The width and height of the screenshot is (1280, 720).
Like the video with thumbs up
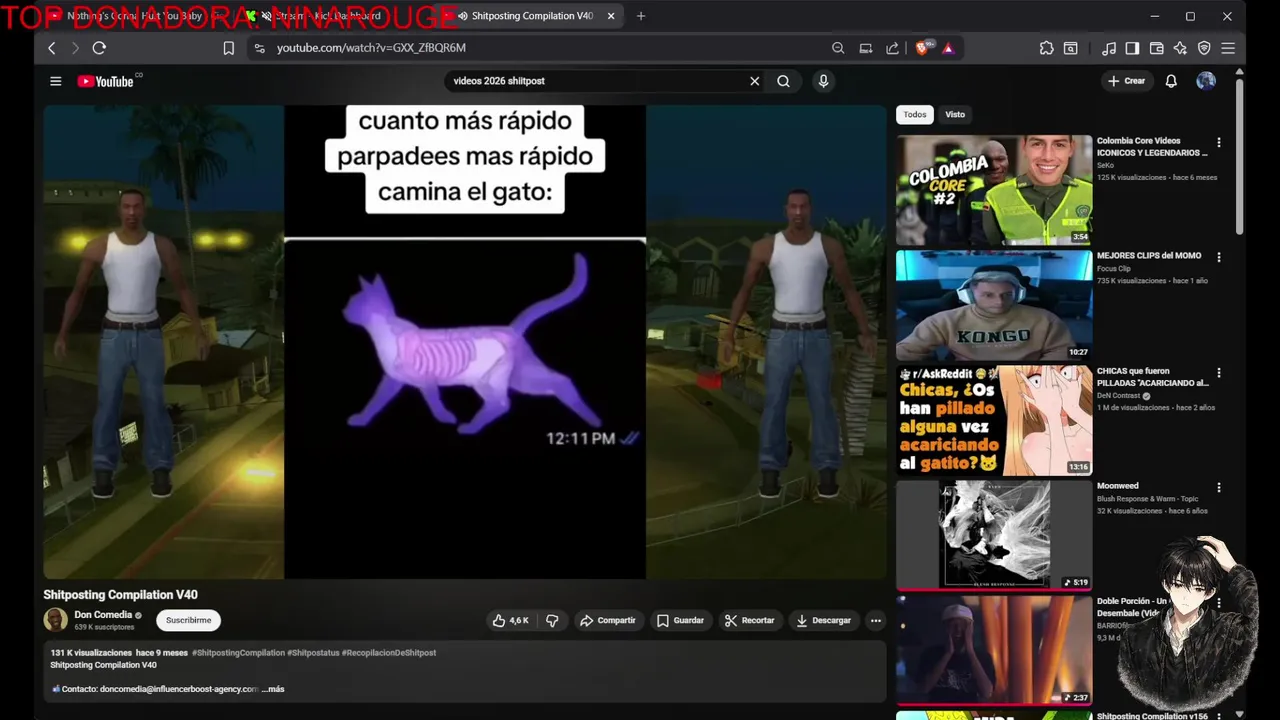pyautogui.click(x=509, y=621)
